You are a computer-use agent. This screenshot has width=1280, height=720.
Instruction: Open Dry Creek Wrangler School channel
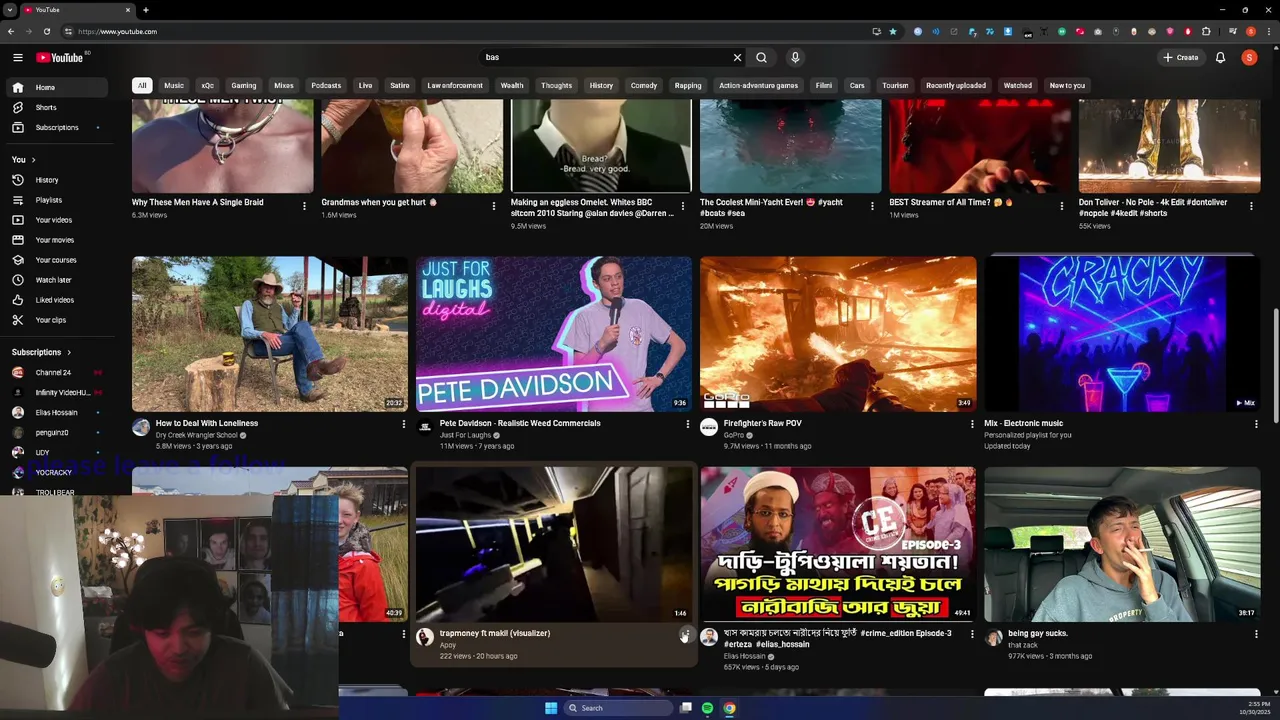pyautogui.click(x=197, y=435)
